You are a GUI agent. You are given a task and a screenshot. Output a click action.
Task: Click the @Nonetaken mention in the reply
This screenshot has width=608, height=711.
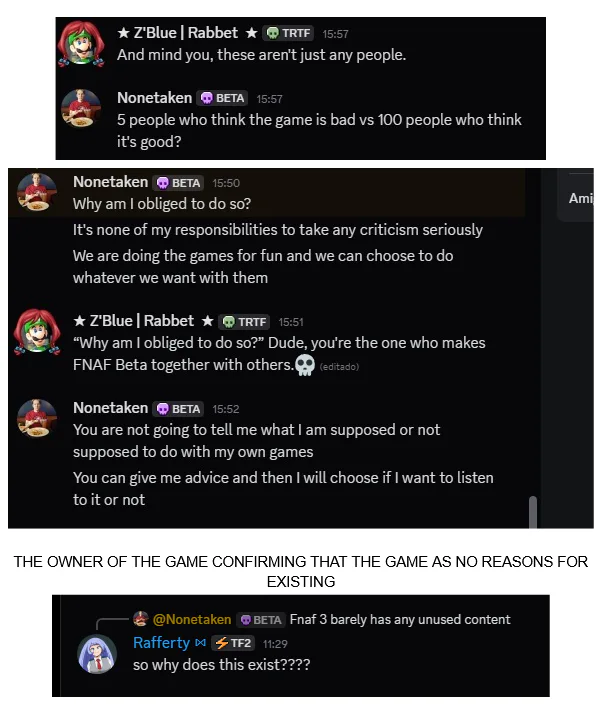point(192,619)
